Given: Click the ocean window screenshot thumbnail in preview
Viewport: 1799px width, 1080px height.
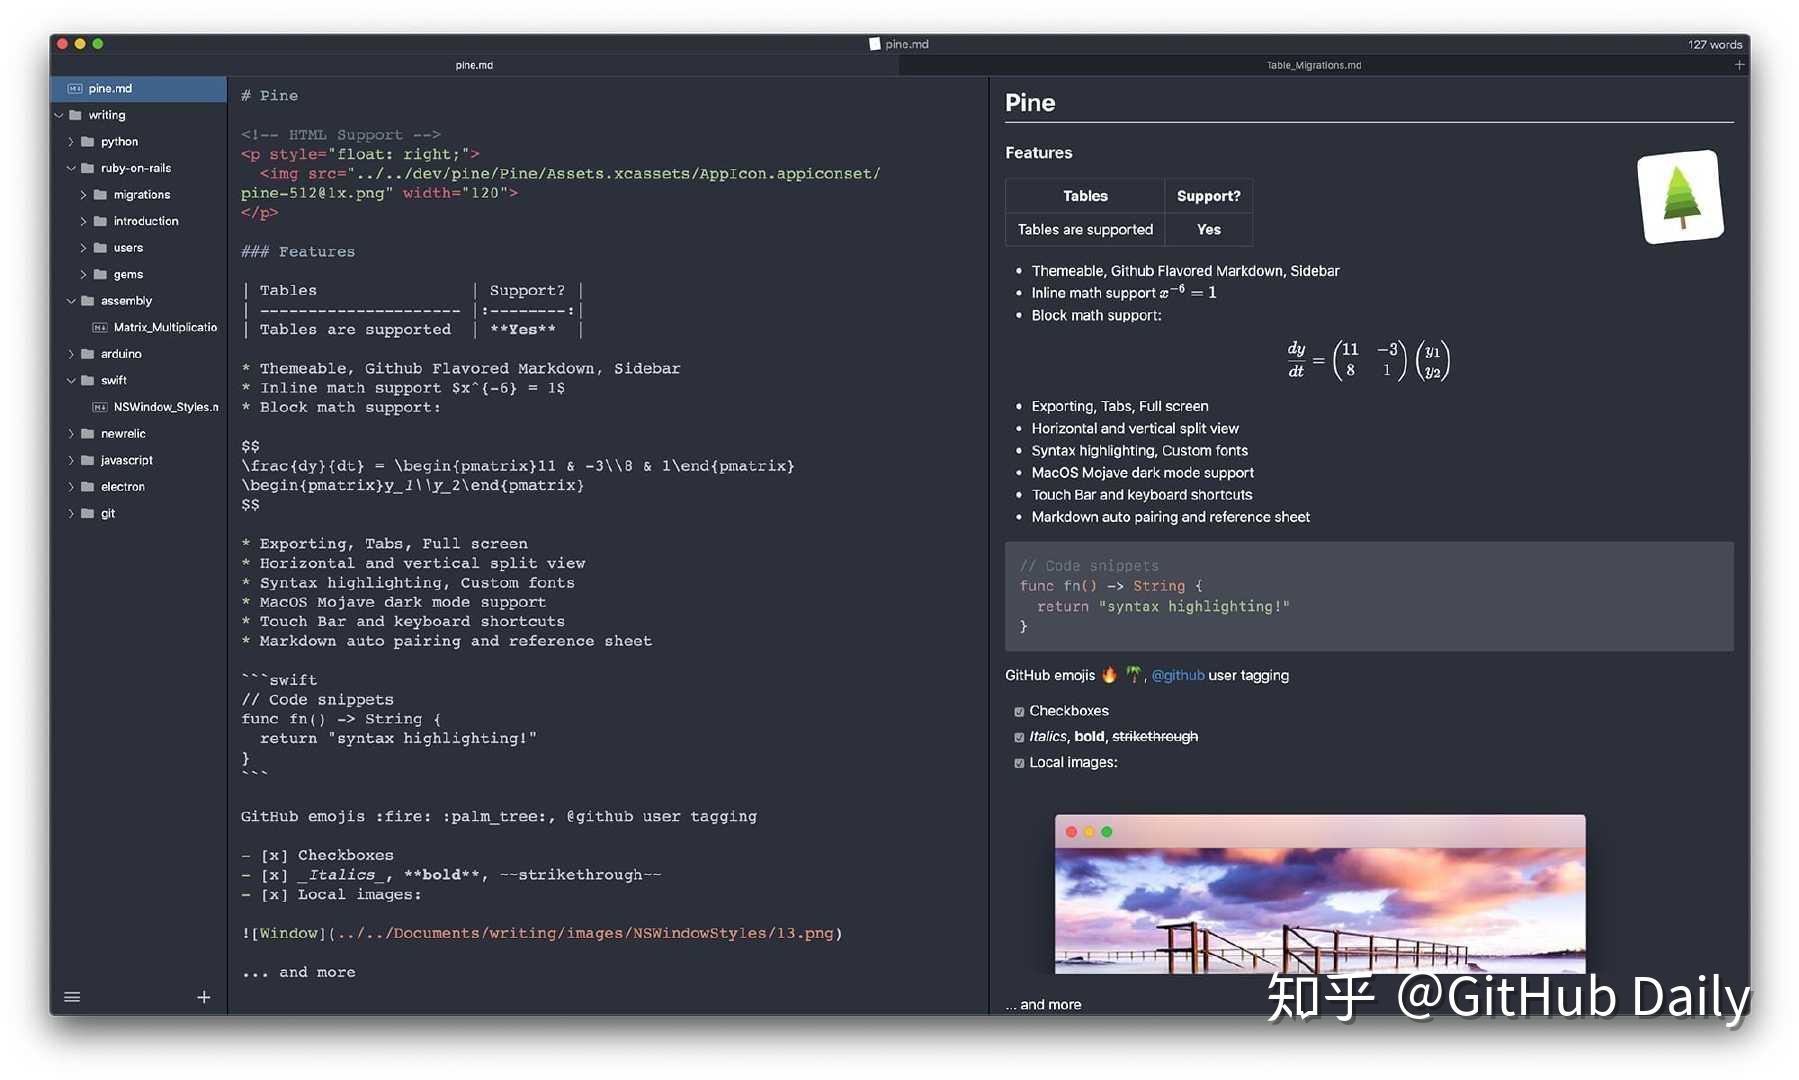Looking at the screenshot, I should [1318, 895].
